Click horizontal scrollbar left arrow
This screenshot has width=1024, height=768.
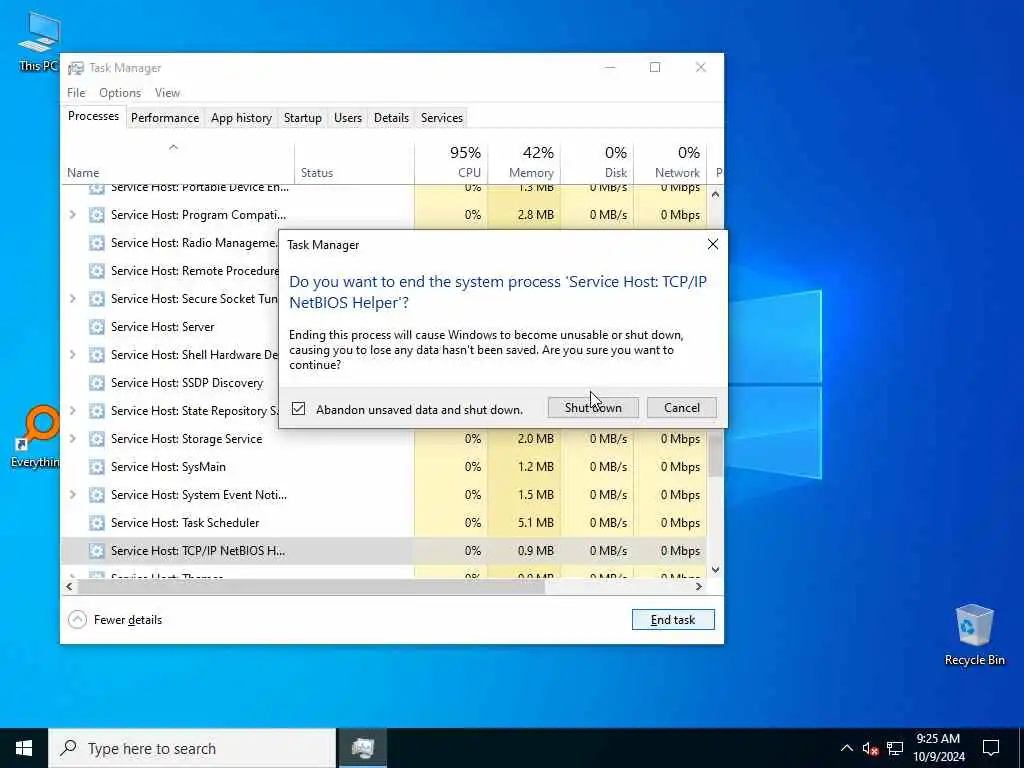(69, 586)
